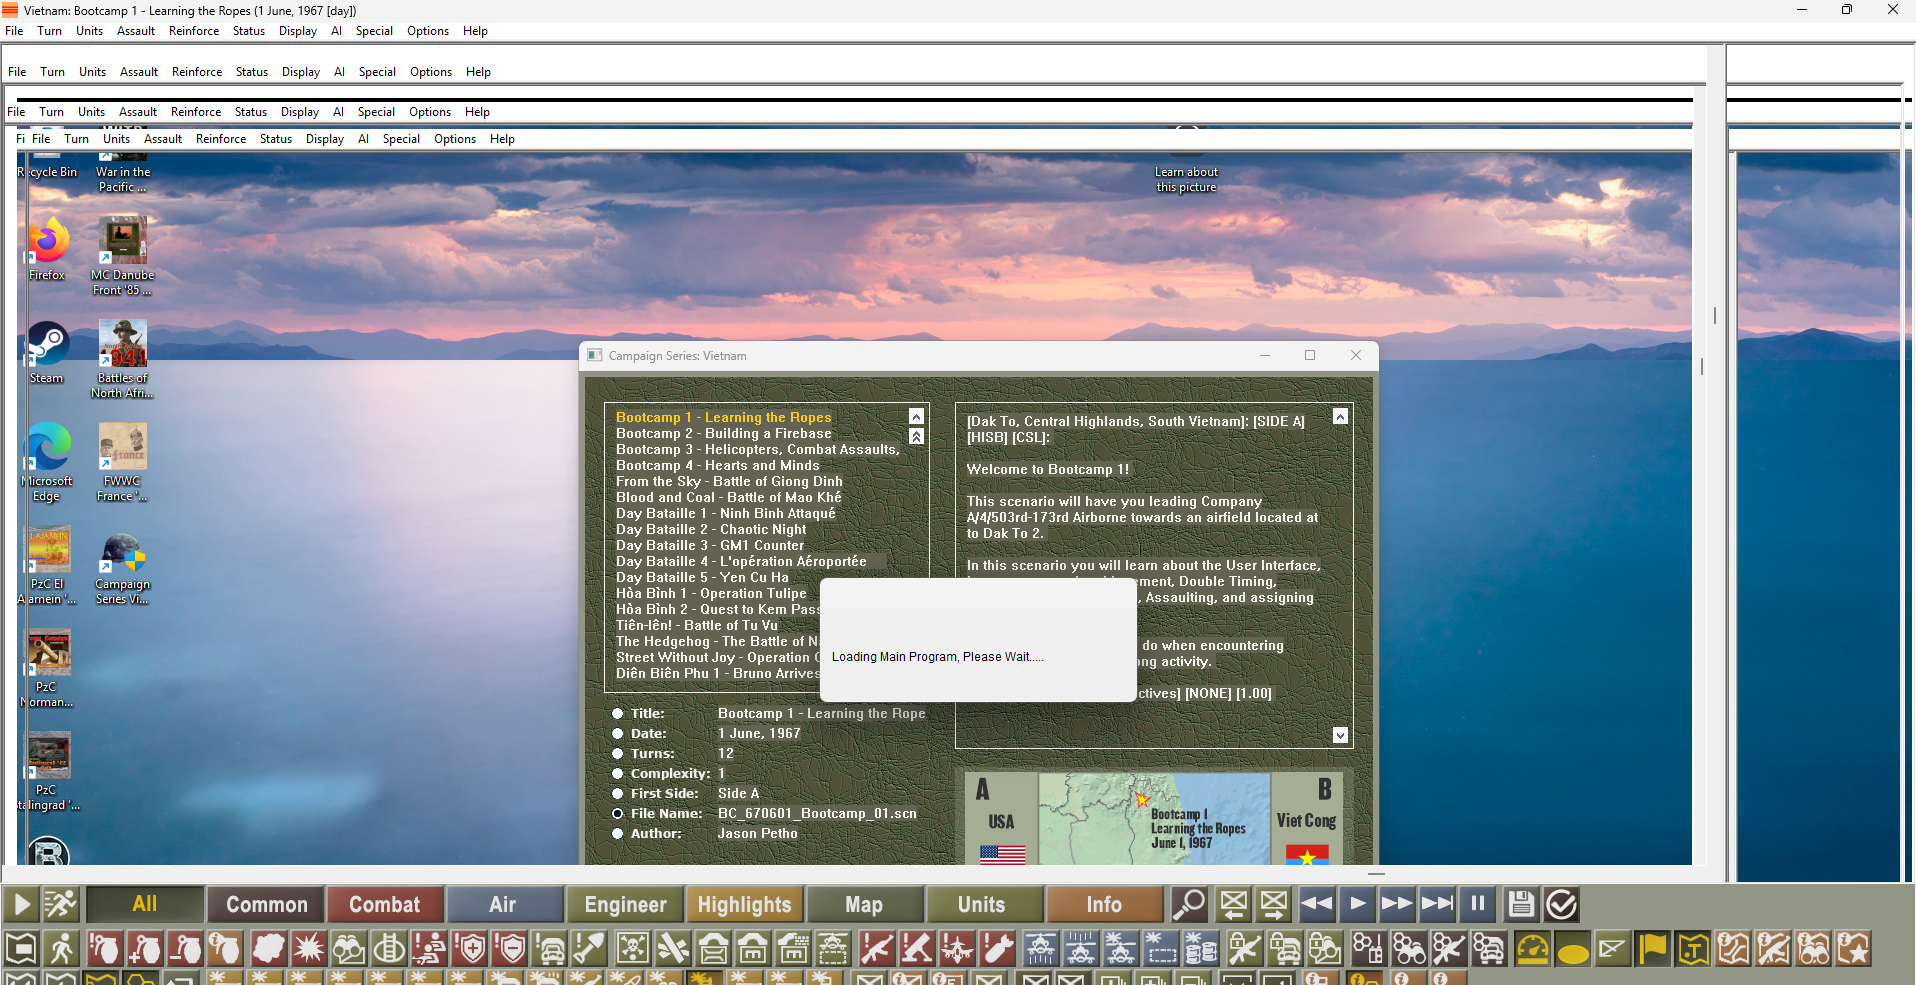
Task: Open Status menu directly under the title bar
Action: tap(249, 31)
